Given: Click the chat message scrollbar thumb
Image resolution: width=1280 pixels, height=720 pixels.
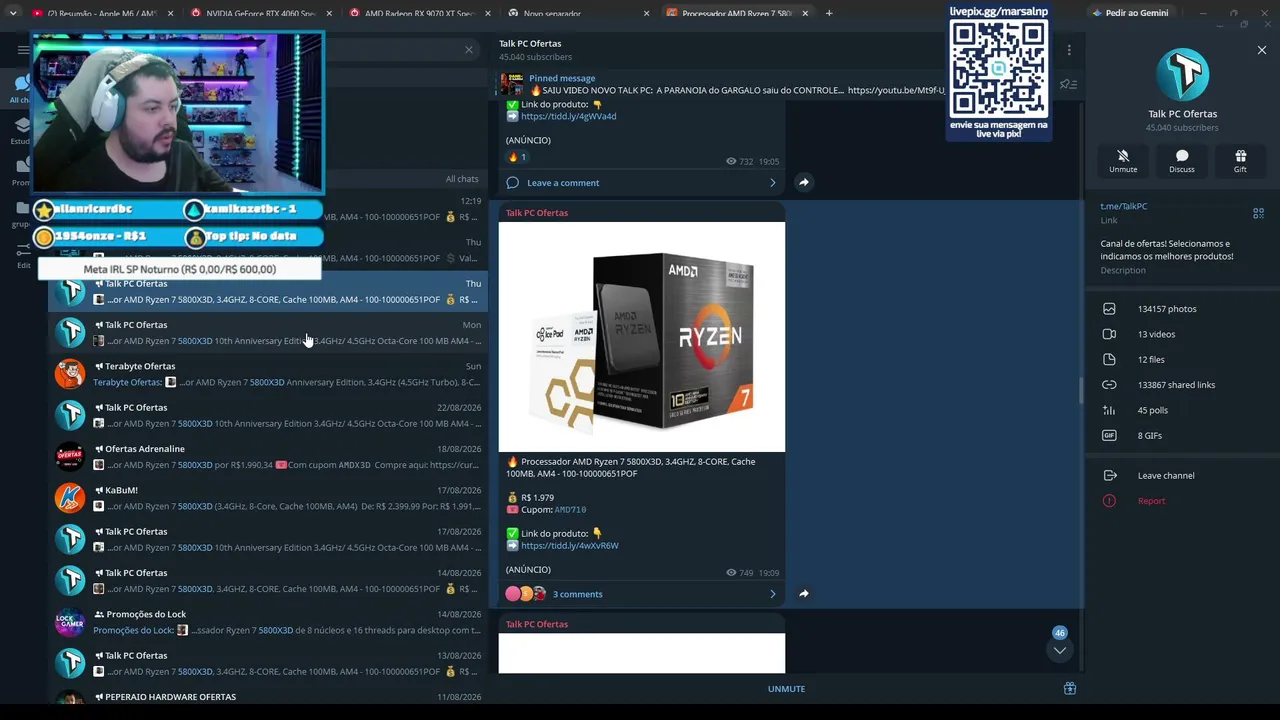Looking at the screenshot, I should (x=1081, y=391).
